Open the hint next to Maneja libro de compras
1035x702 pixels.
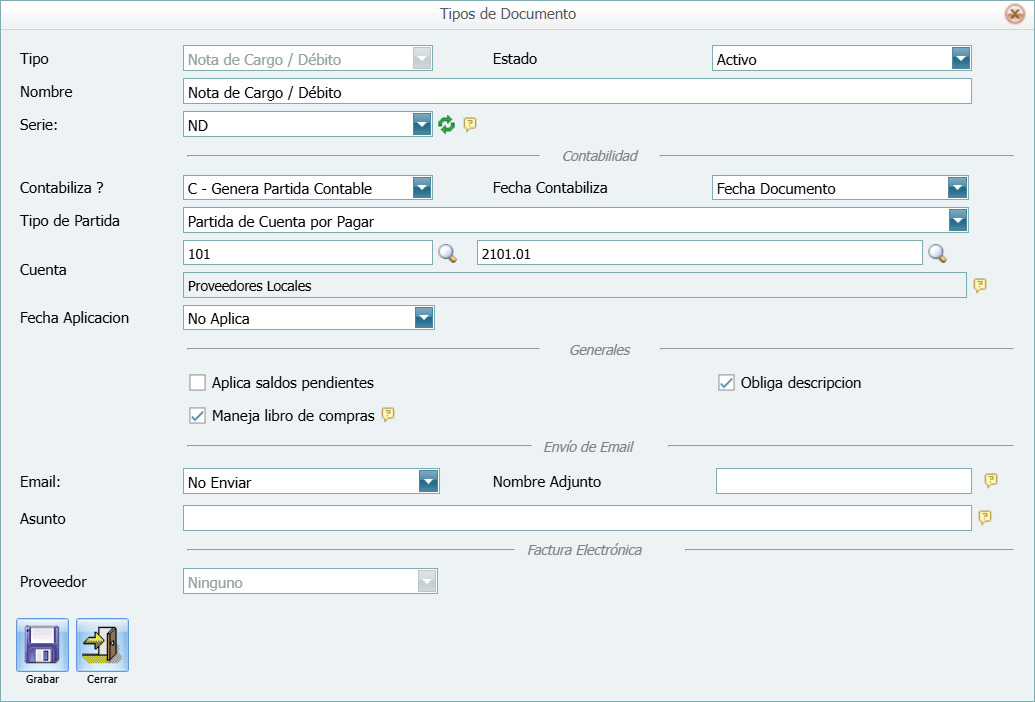point(388,415)
